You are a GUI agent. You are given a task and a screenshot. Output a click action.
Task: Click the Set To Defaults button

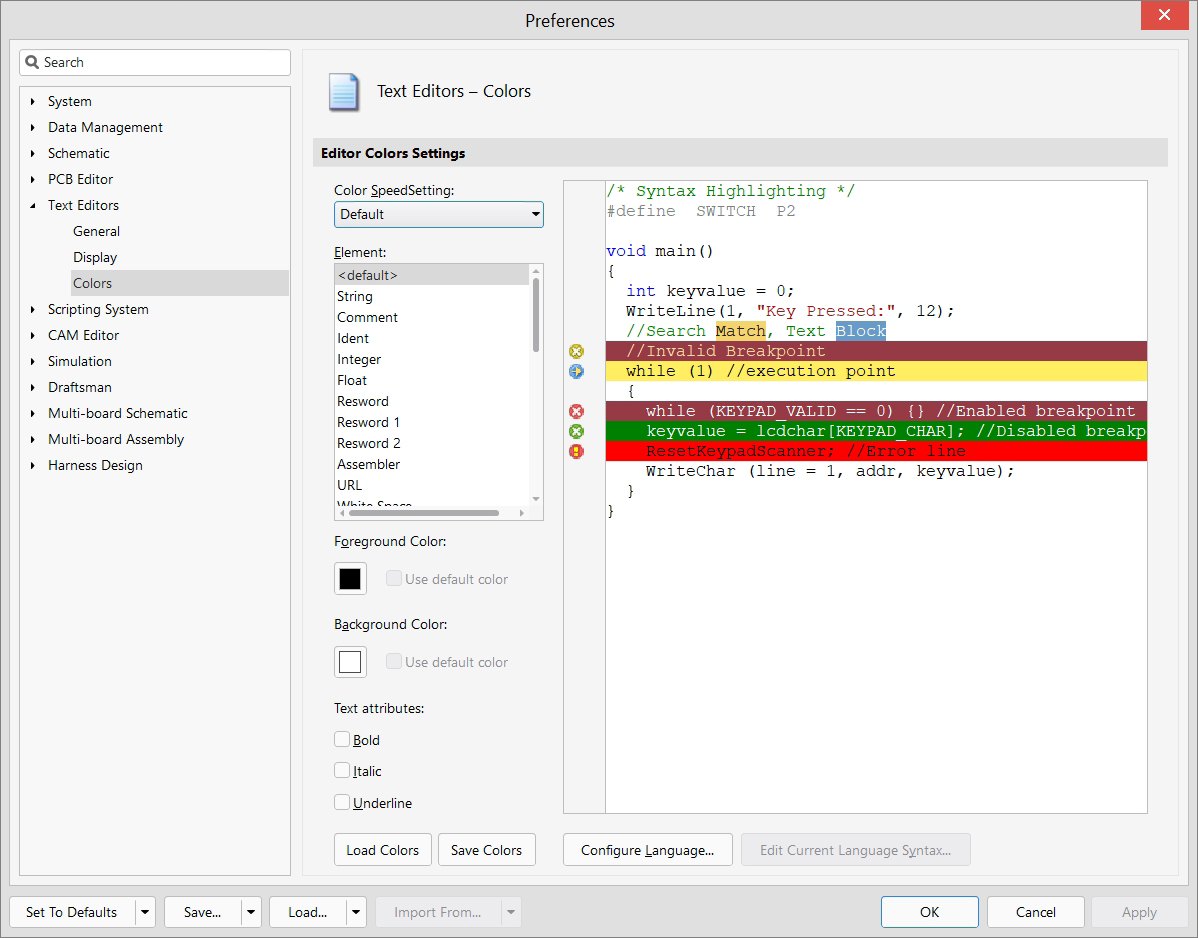click(72, 912)
